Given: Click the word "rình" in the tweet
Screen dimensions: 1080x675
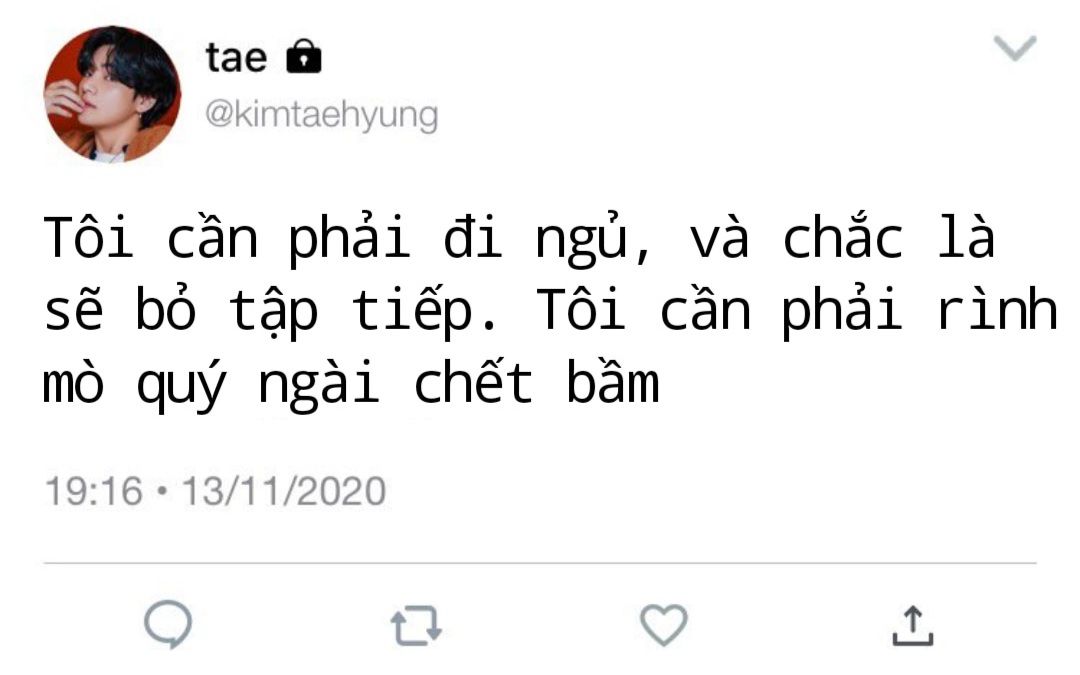Looking at the screenshot, I should click(997, 309).
